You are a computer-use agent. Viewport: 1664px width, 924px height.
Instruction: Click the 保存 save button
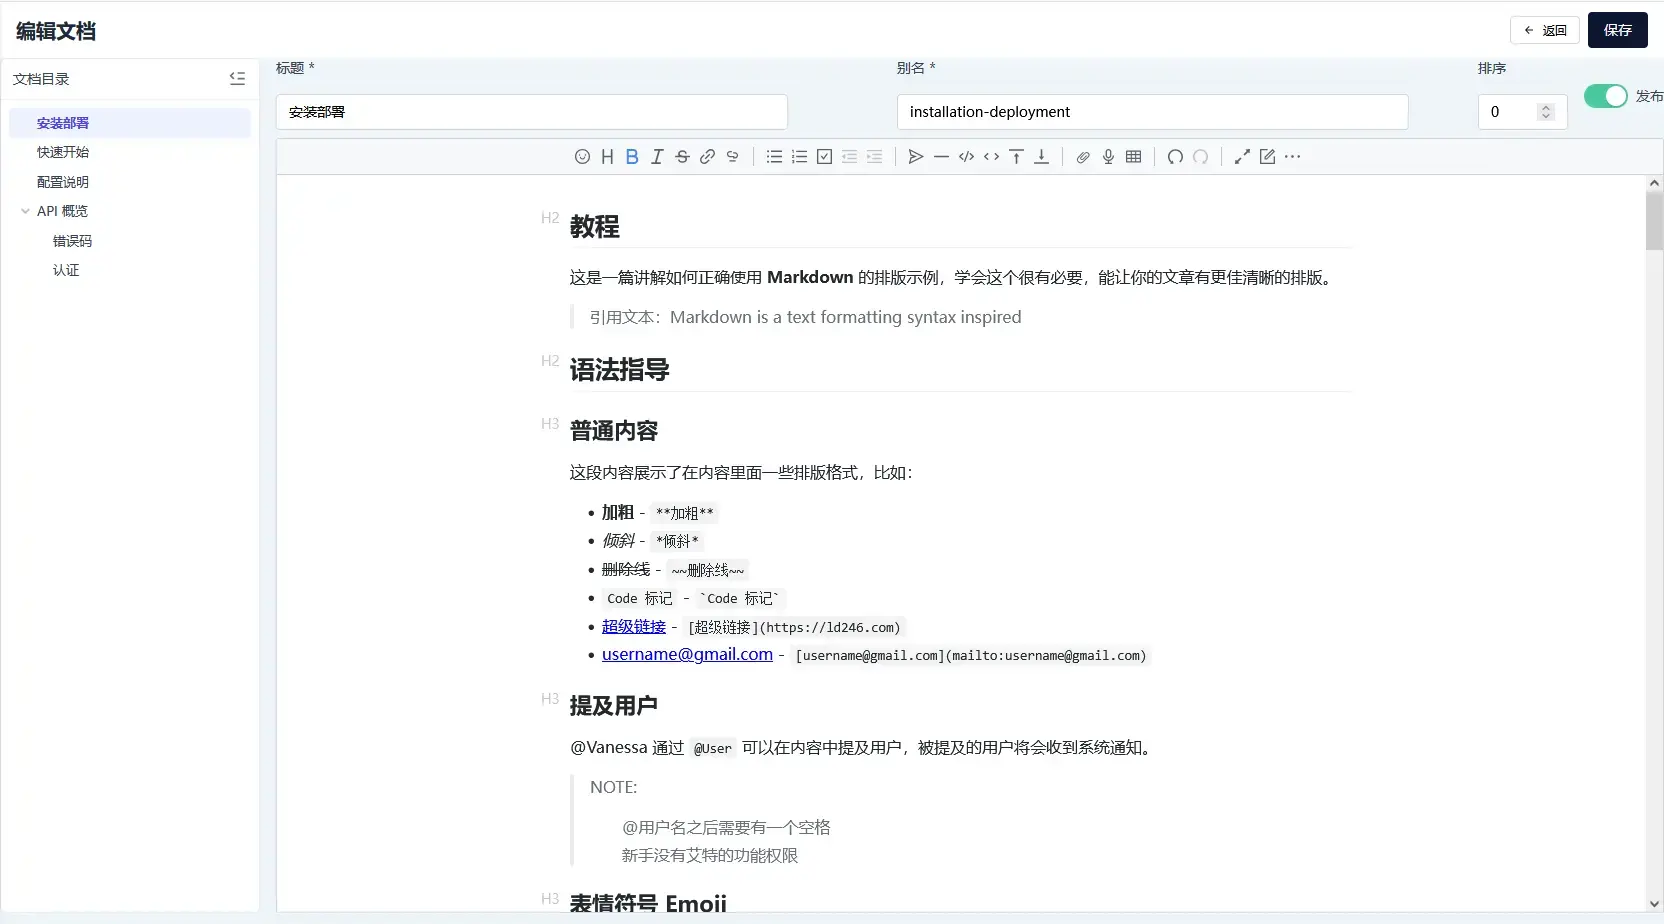pyautogui.click(x=1617, y=30)
